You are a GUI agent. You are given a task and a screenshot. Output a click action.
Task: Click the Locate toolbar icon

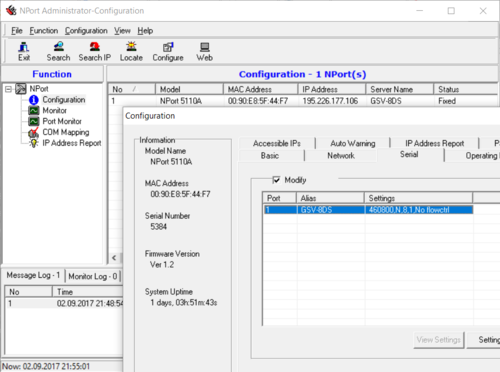(x=131, y=51)
